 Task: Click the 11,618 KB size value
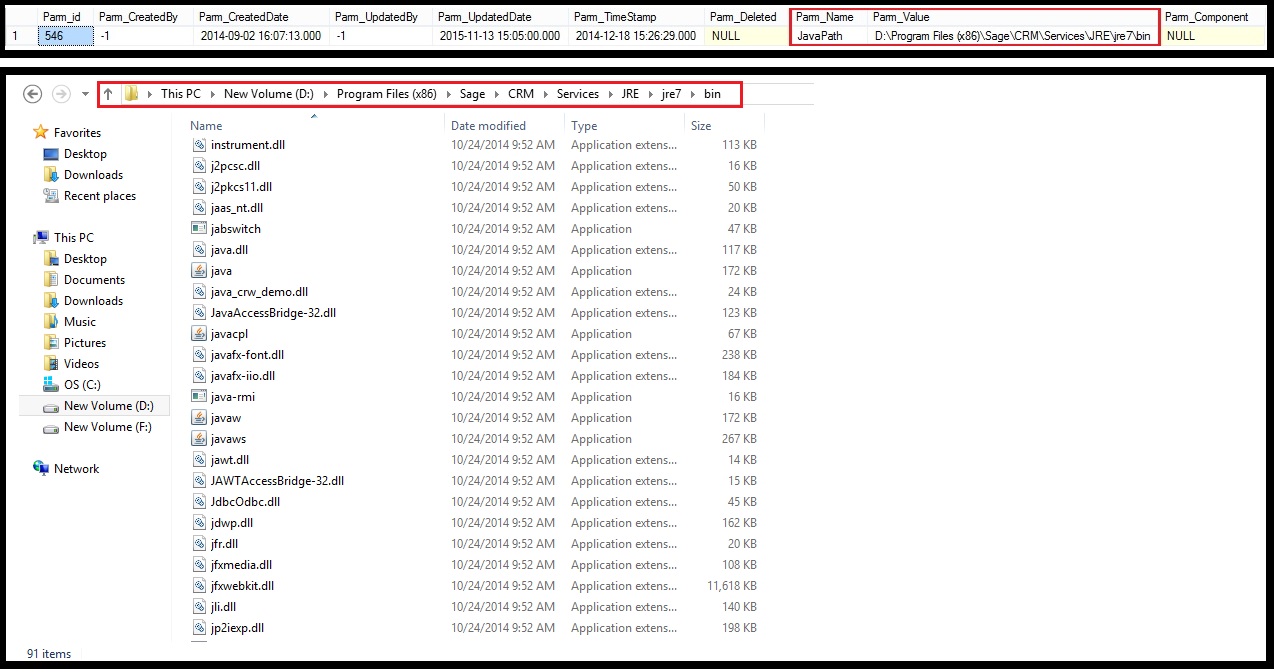tap(732, 586)
